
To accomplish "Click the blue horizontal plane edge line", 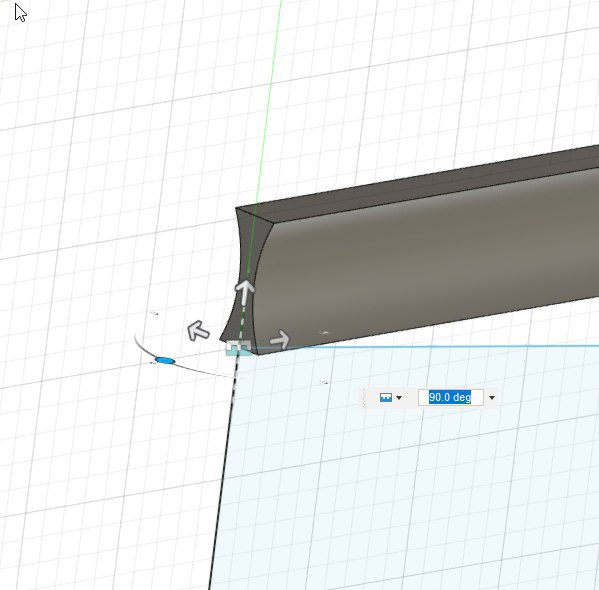I will (424, 347).
